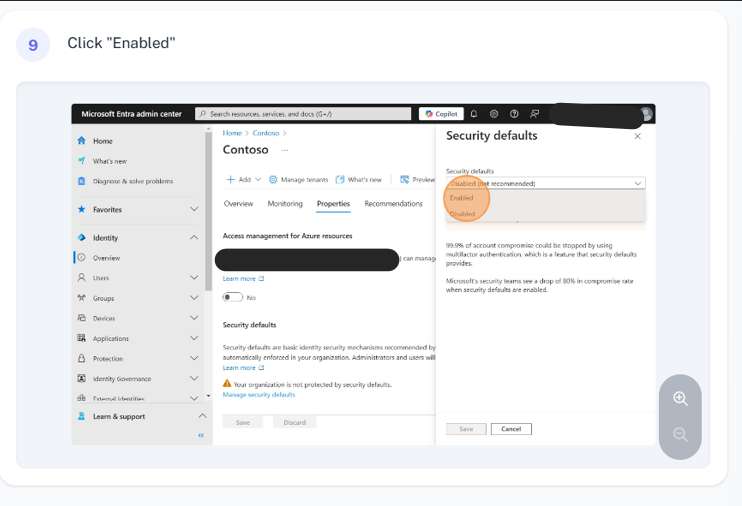Click the user avatar in header
Image resolution: width=742 pixels, height=506 pixels.
point(646,114)
